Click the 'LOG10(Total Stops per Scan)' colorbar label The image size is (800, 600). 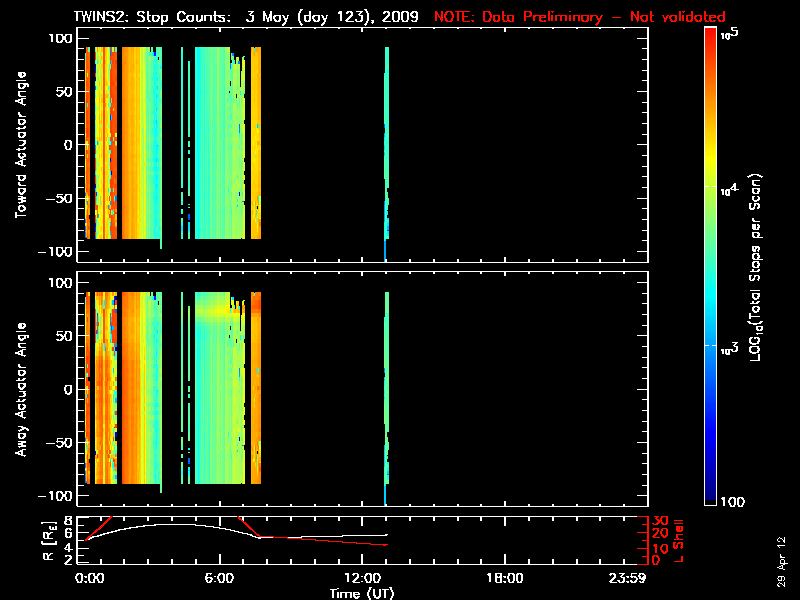[758, 265]
